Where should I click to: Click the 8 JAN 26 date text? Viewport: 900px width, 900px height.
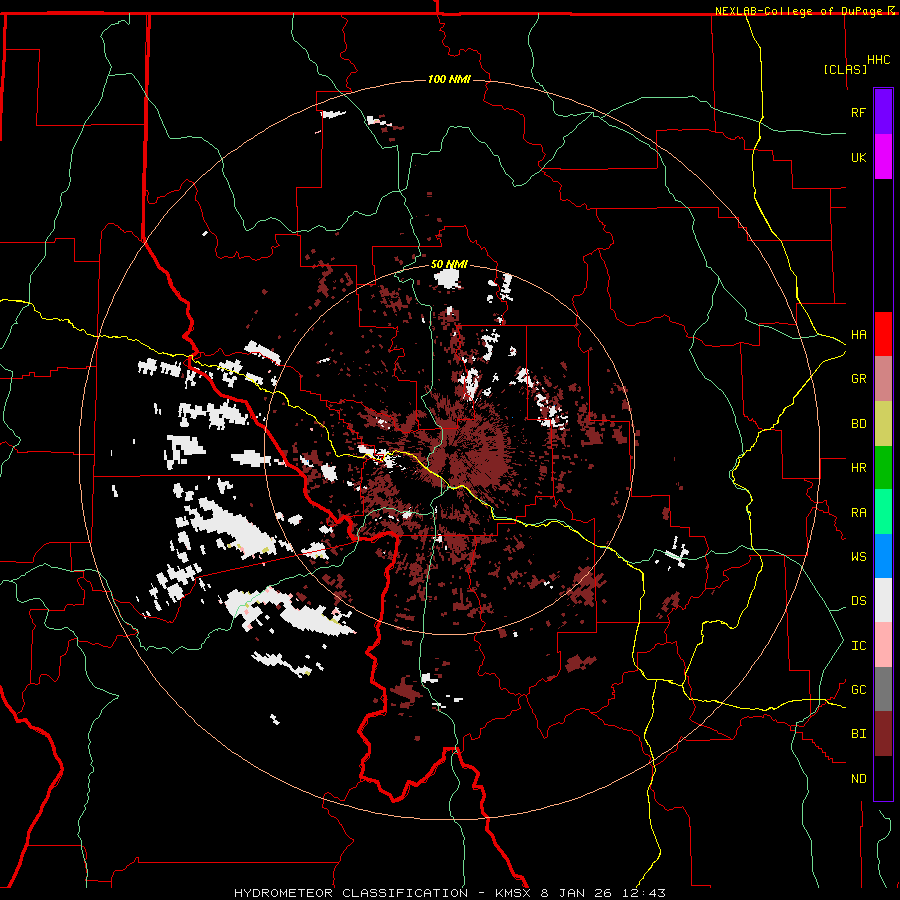point(577,893)
